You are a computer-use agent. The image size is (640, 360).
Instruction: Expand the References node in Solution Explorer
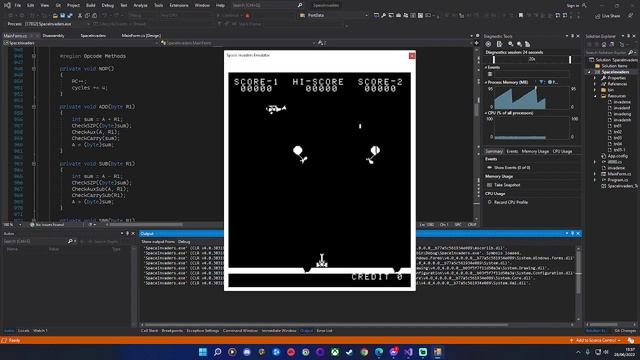(x=595, y=84)
